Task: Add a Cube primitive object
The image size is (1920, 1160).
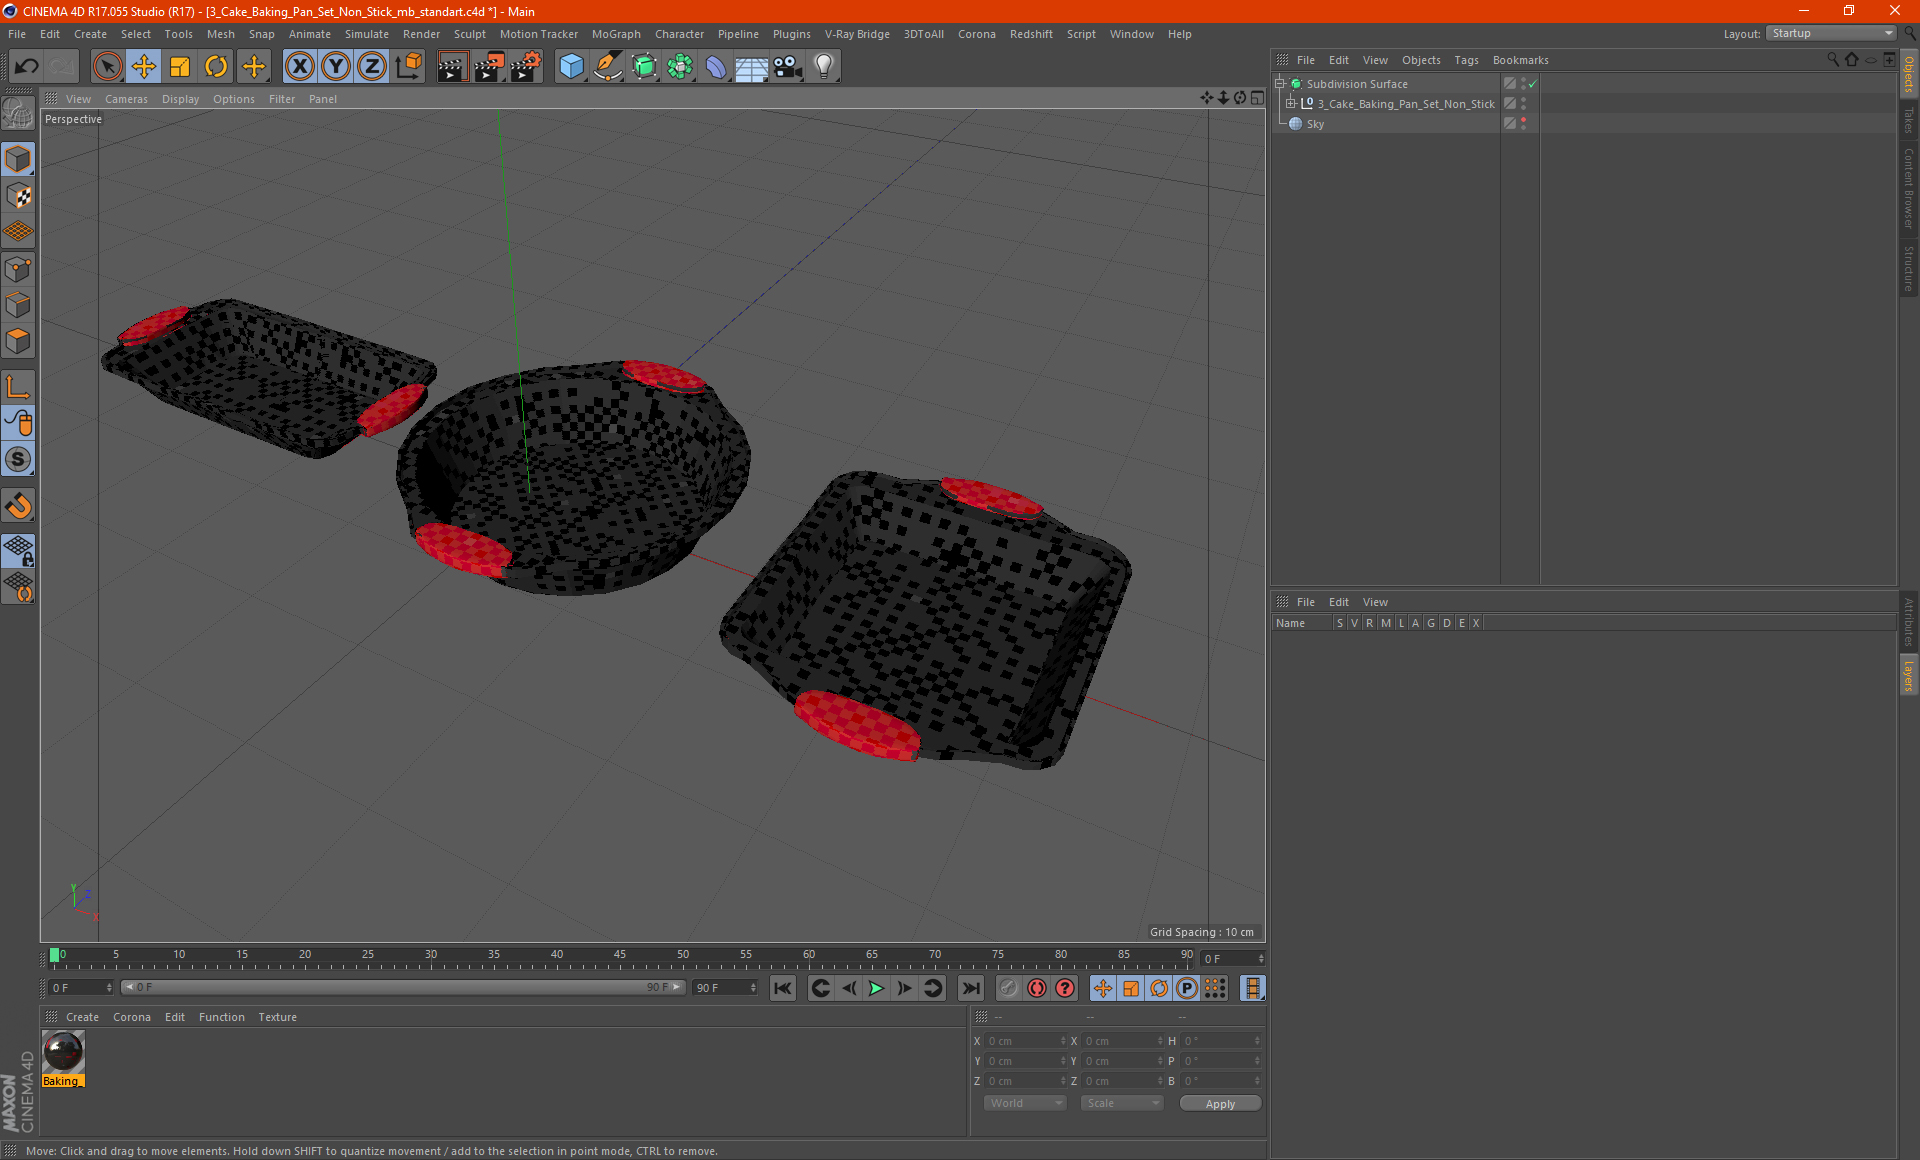Action: pos(571,67)
